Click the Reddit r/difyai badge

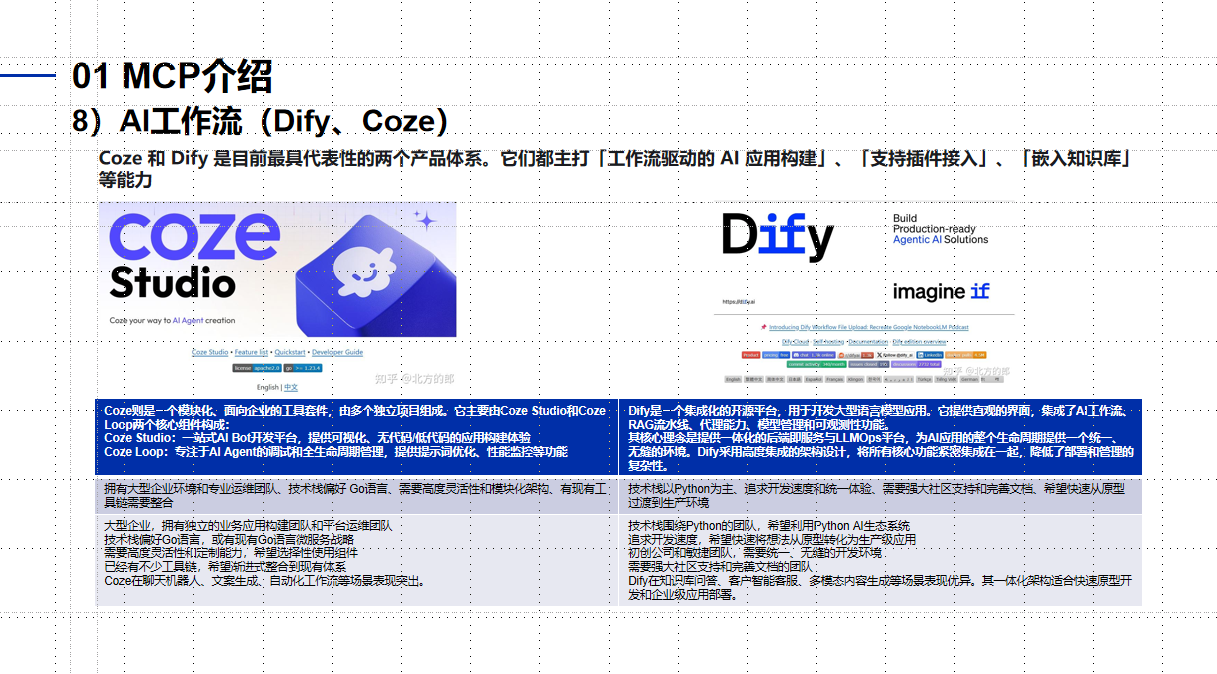point(856,355)
